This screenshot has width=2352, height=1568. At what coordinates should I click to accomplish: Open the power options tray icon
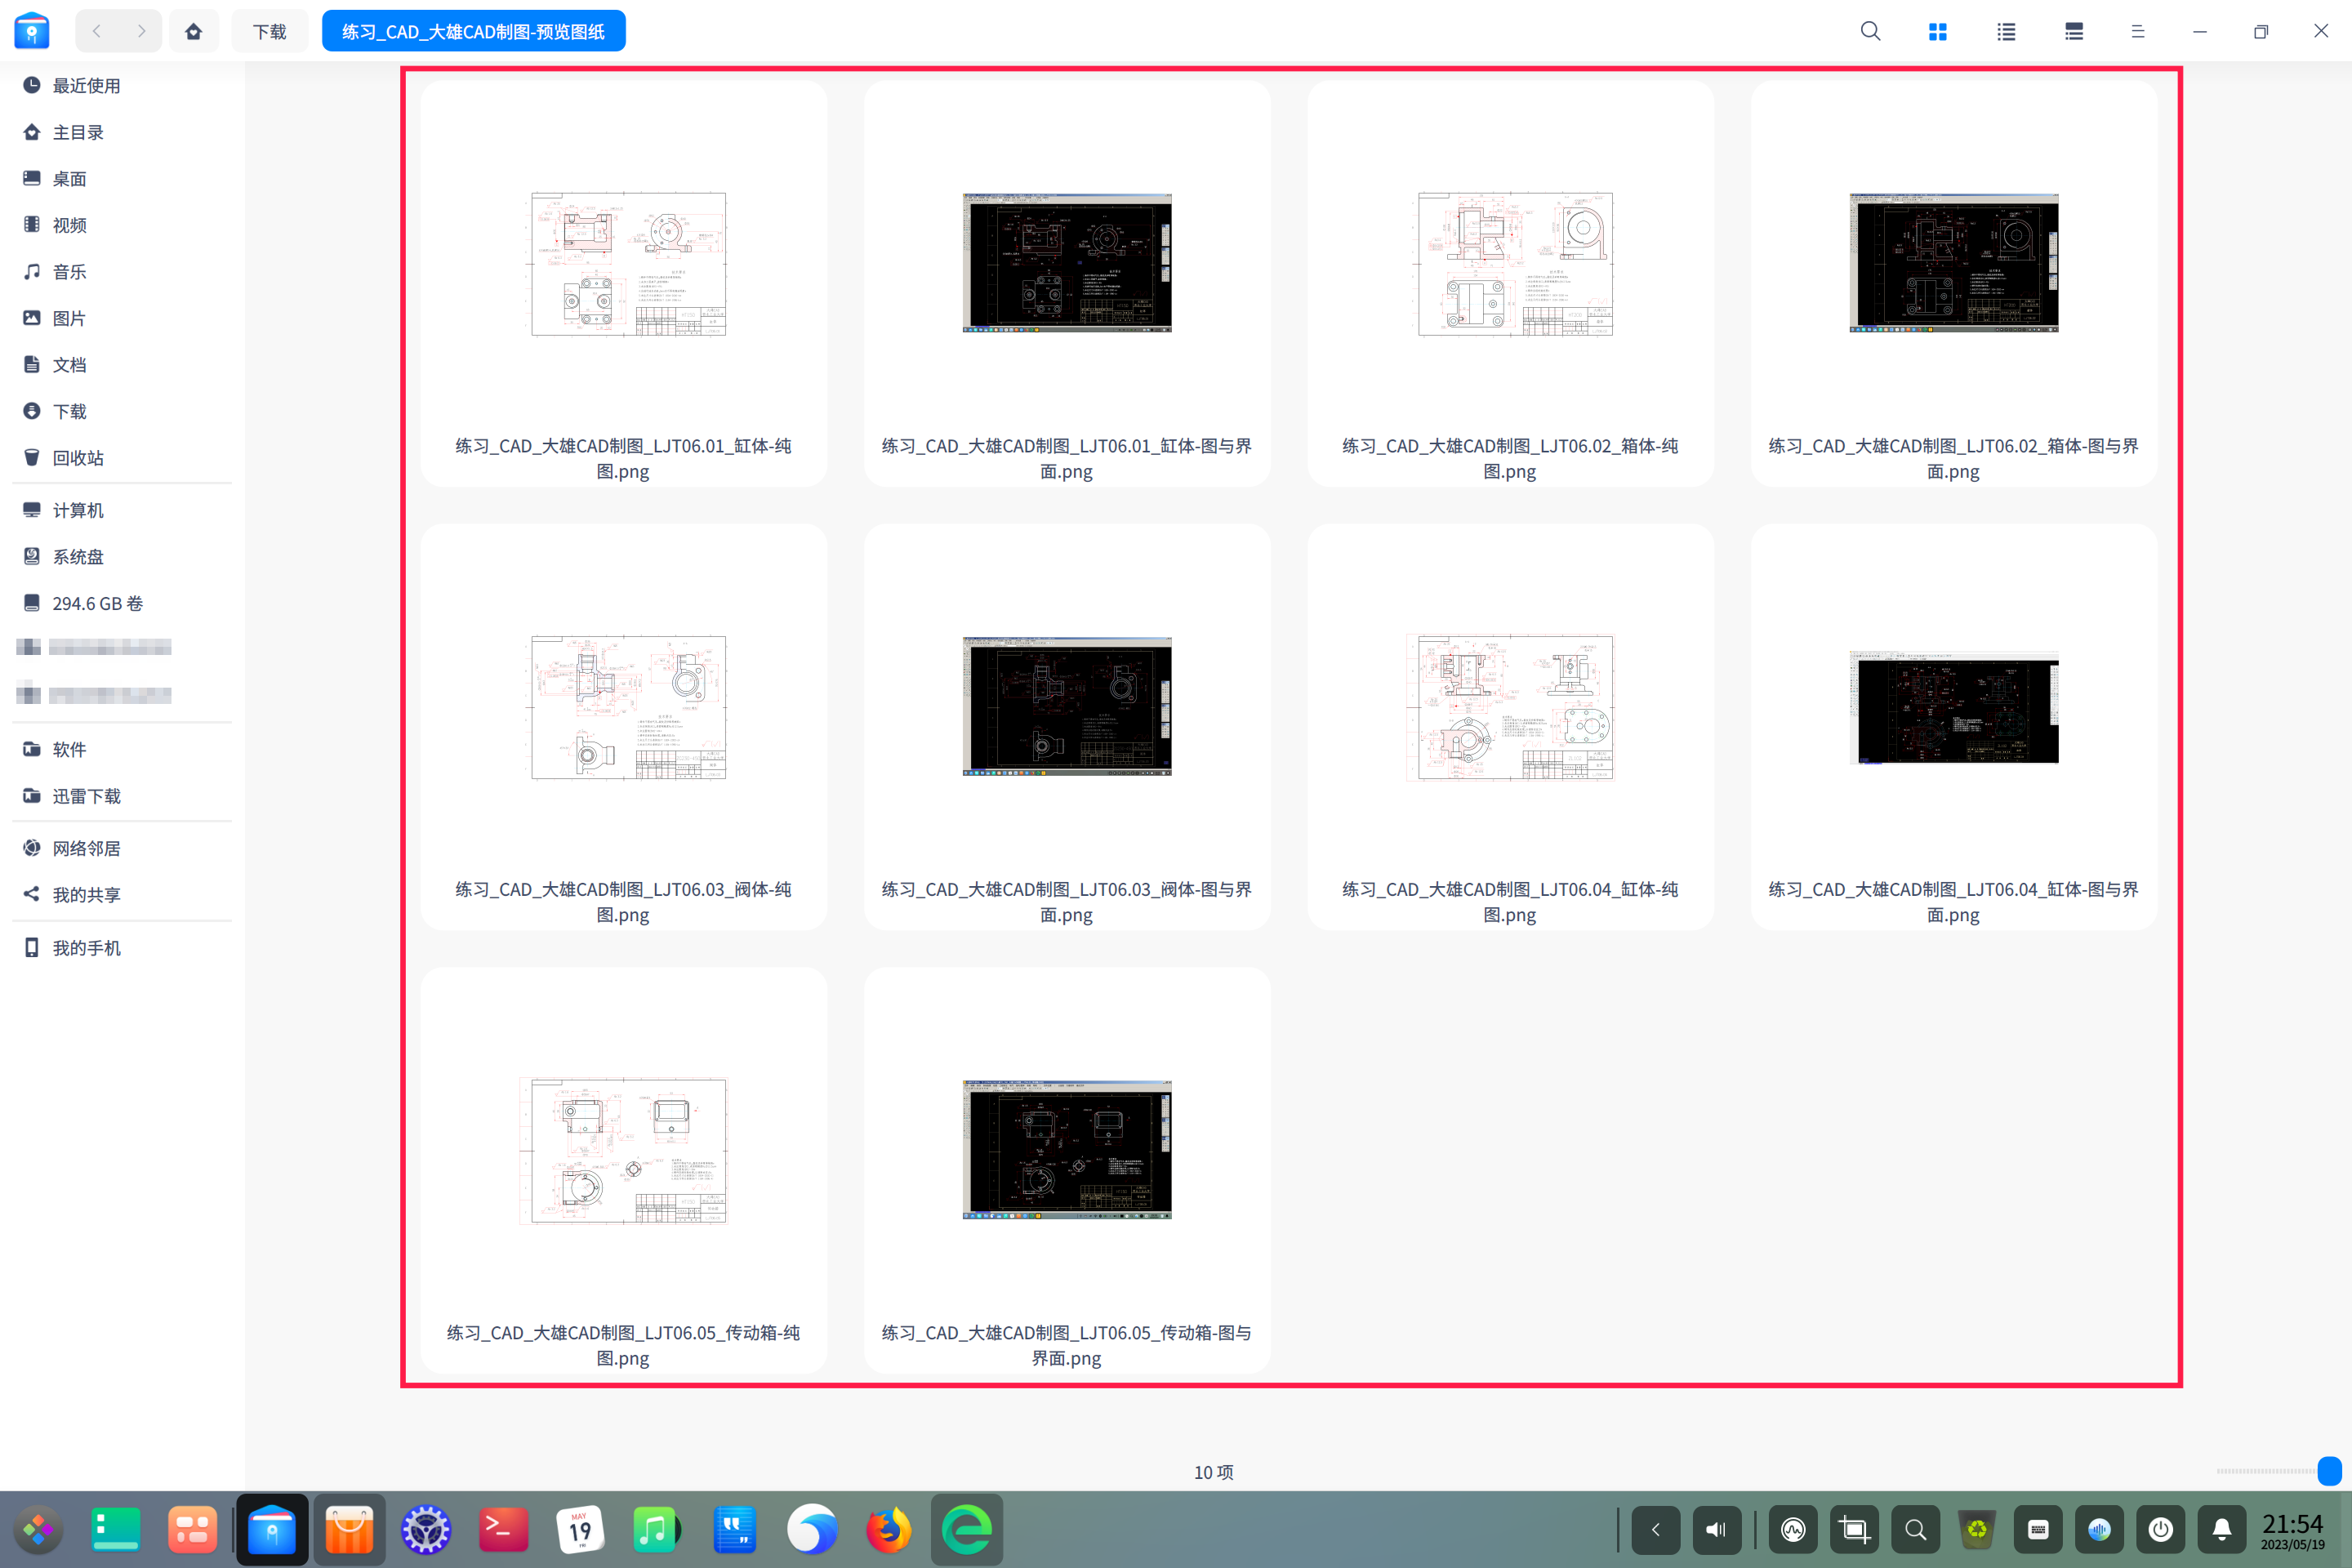tap(2160, 1529)
